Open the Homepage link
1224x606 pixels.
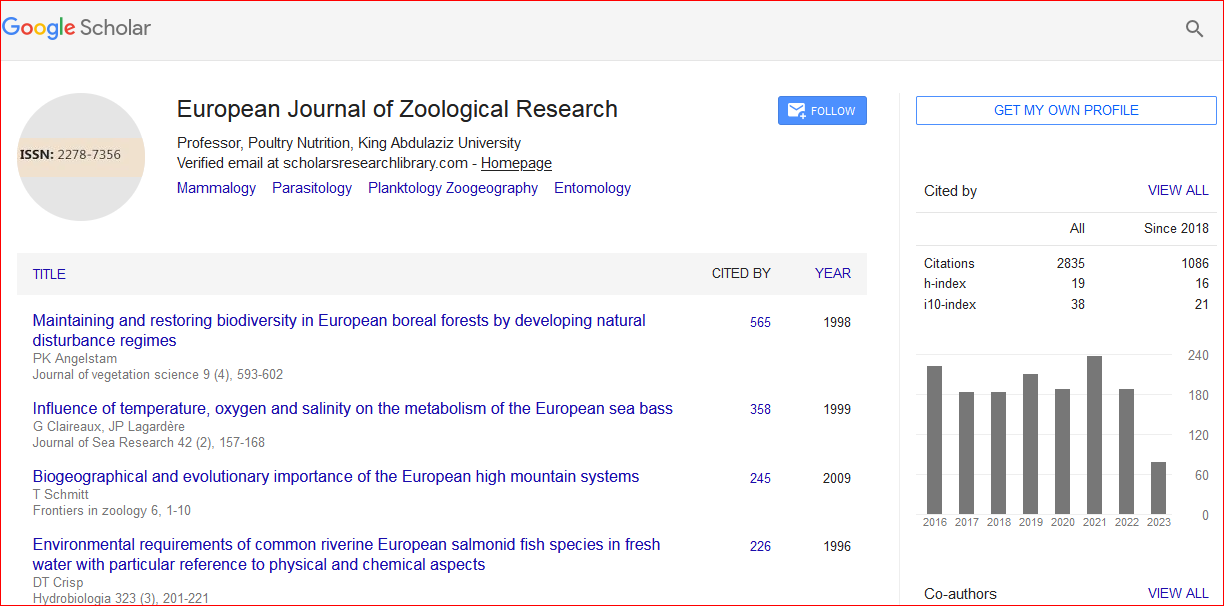click(x=516, y=163)
